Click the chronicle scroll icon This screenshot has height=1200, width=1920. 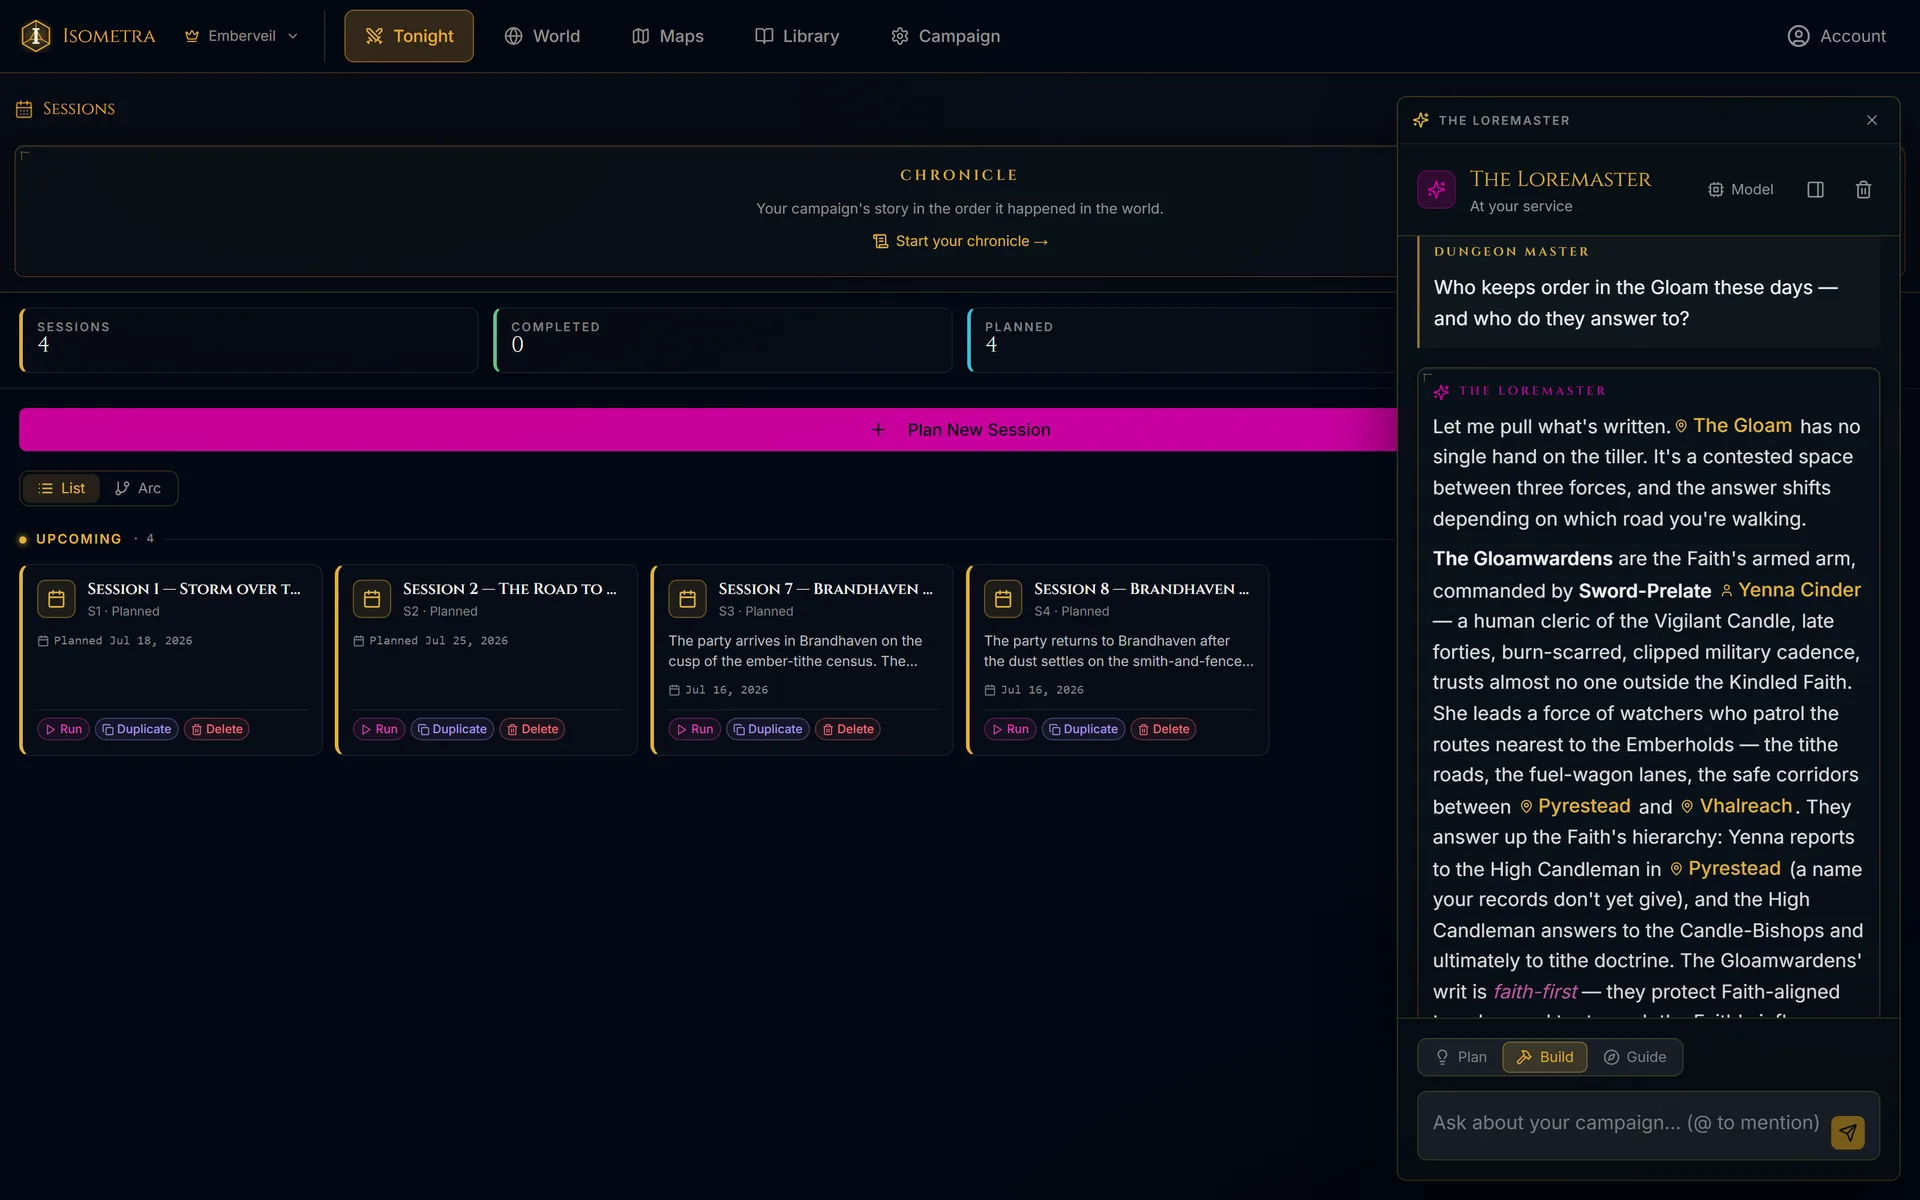(880, 241)
